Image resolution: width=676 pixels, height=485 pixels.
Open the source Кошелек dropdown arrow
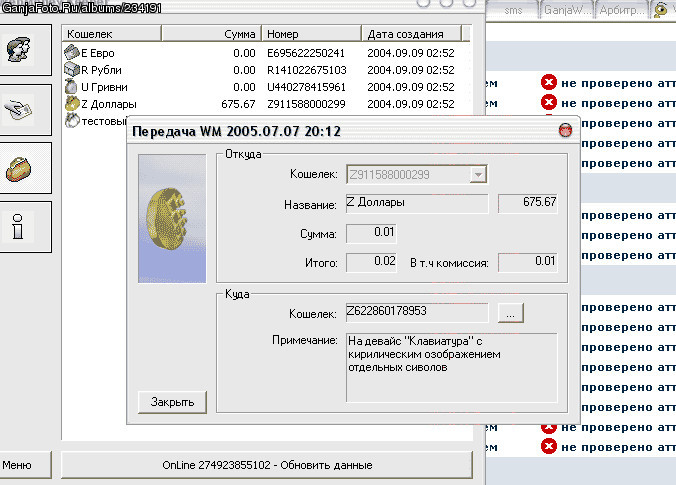pos(478,175)
